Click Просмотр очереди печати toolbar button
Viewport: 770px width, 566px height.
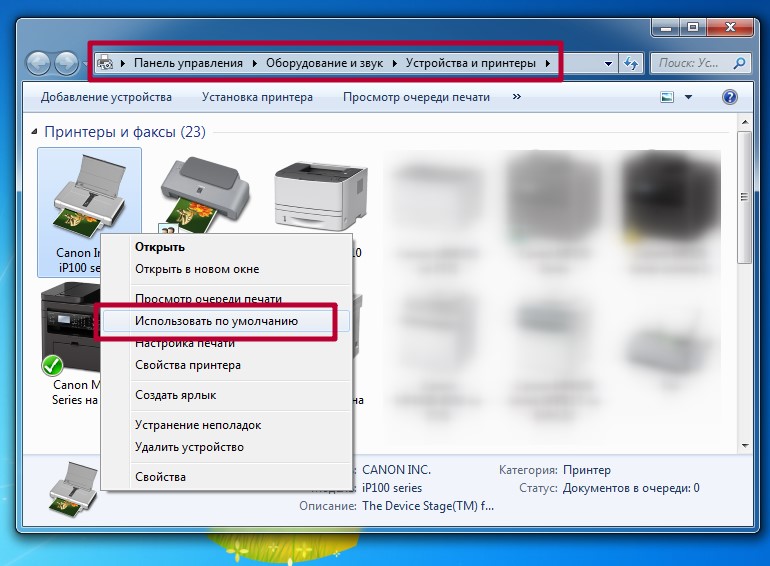point(416,97)
